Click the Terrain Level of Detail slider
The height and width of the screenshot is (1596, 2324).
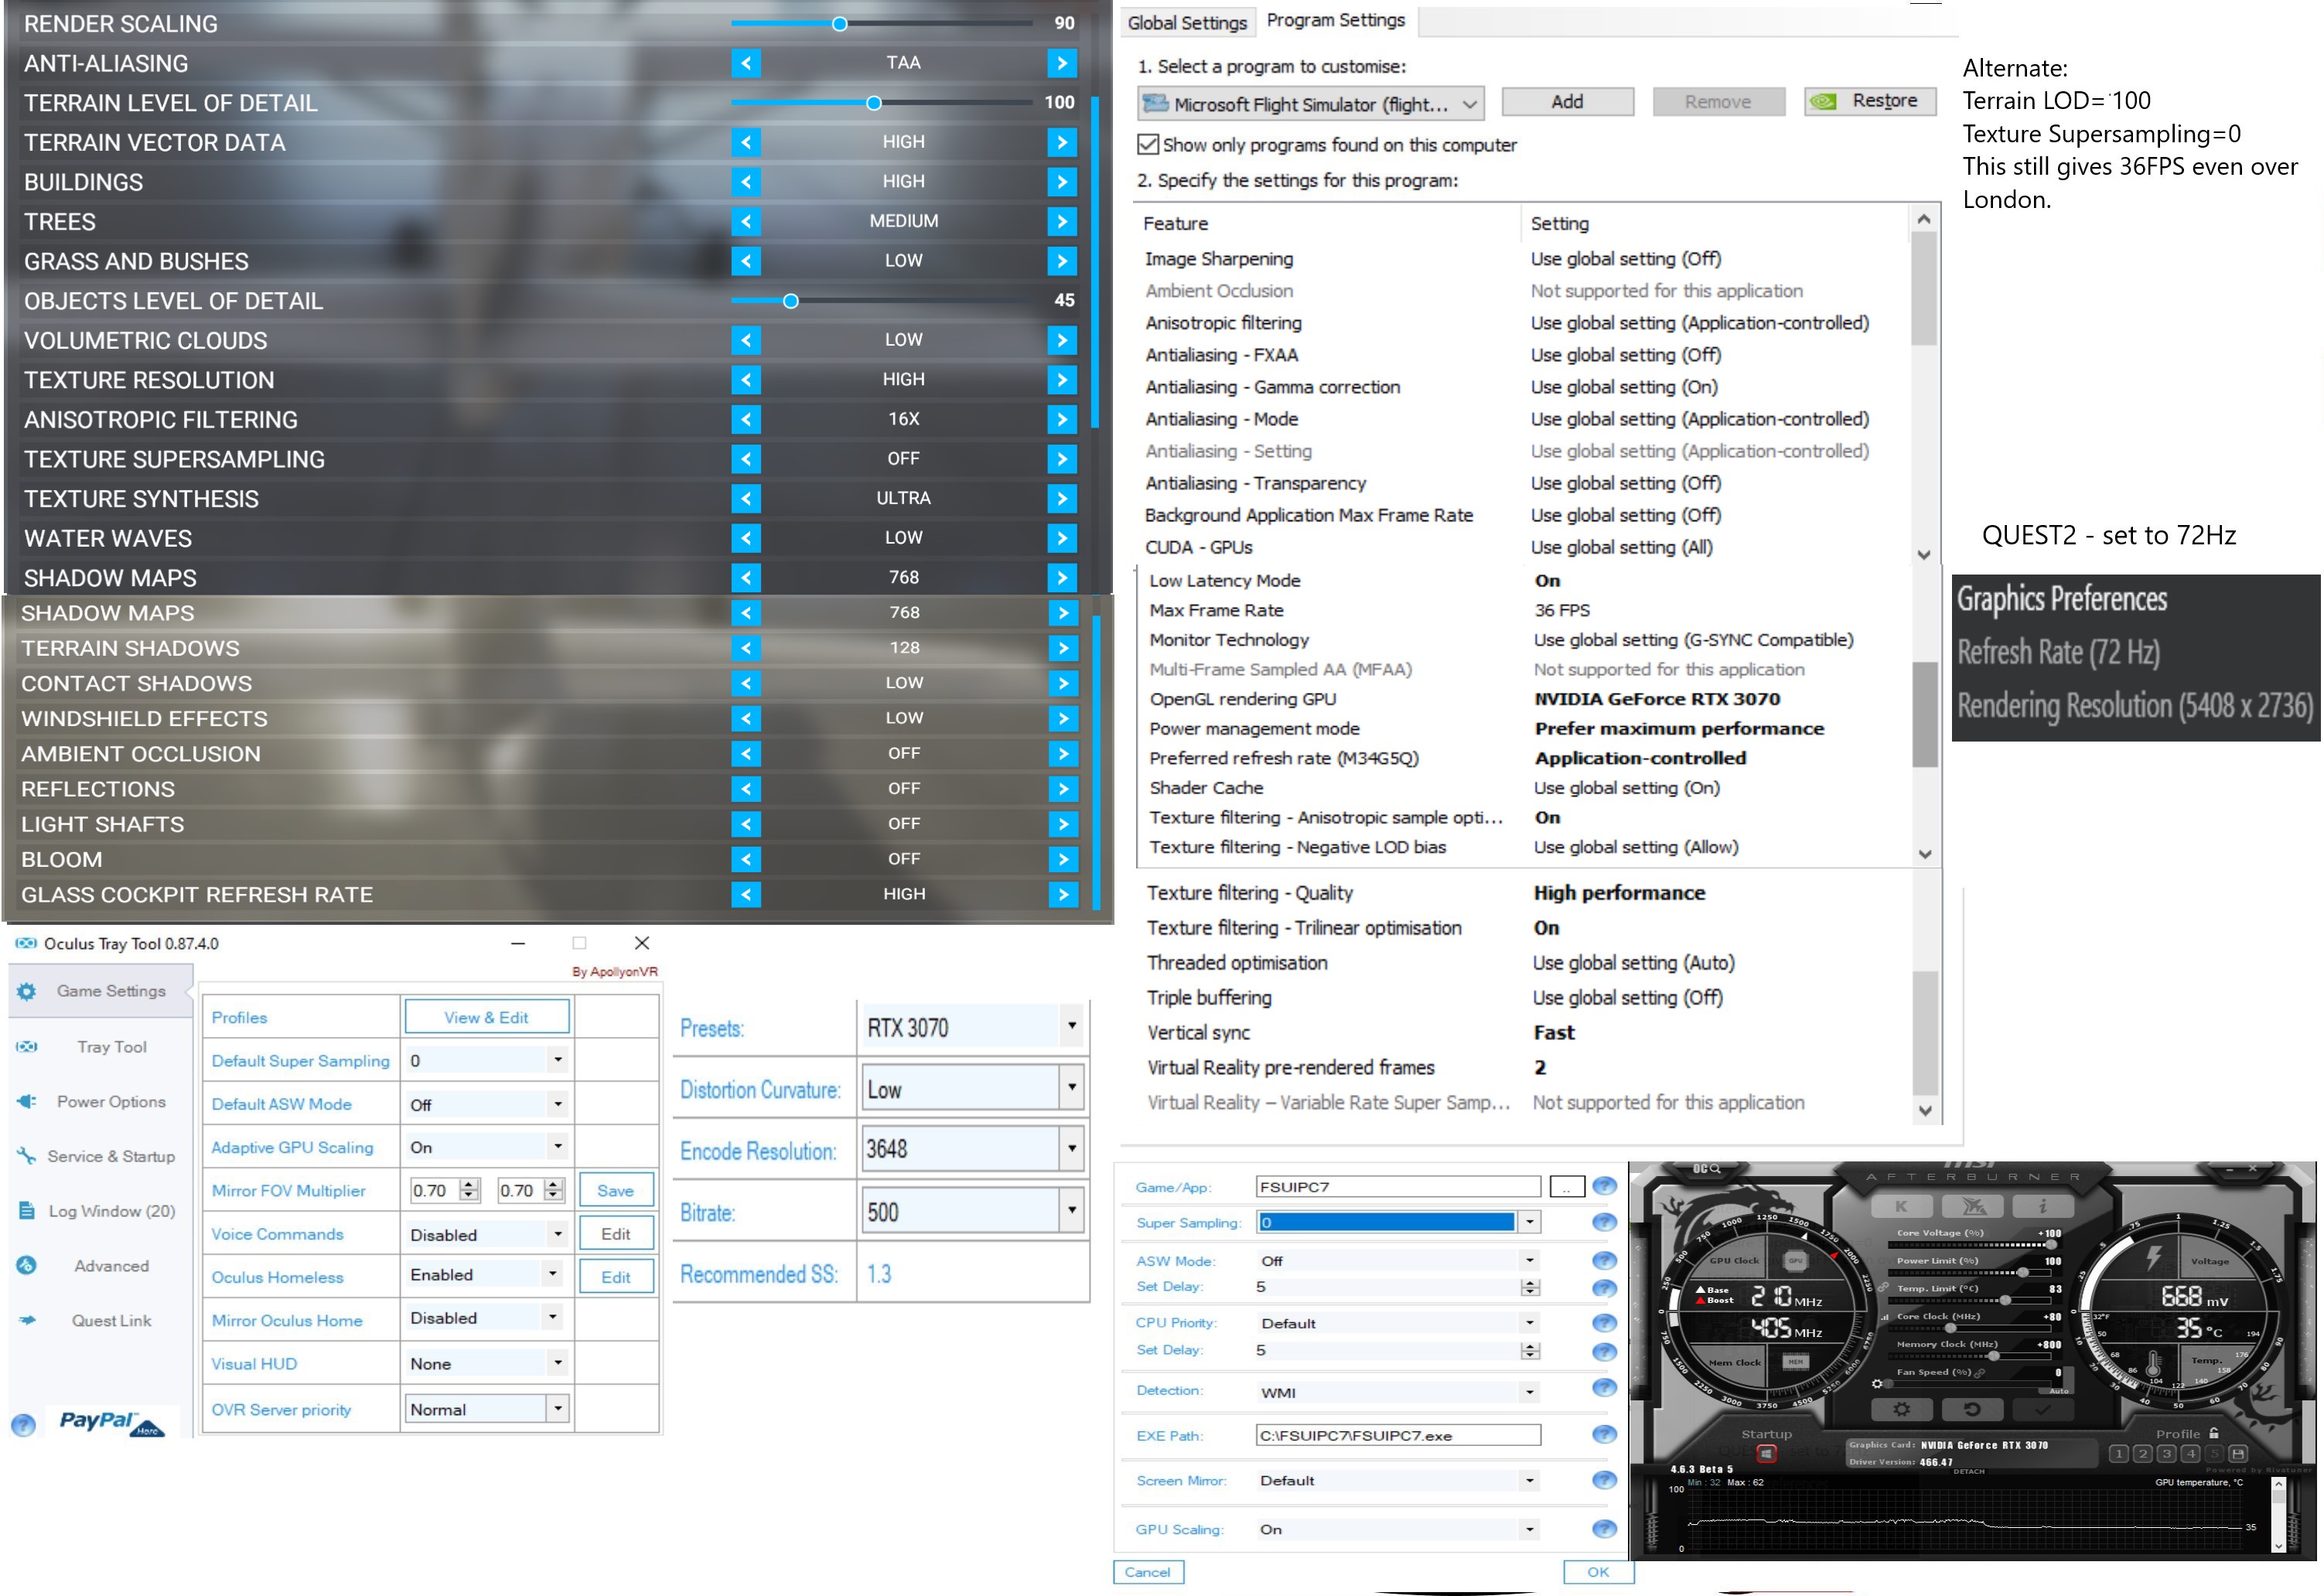click(874, 103)
